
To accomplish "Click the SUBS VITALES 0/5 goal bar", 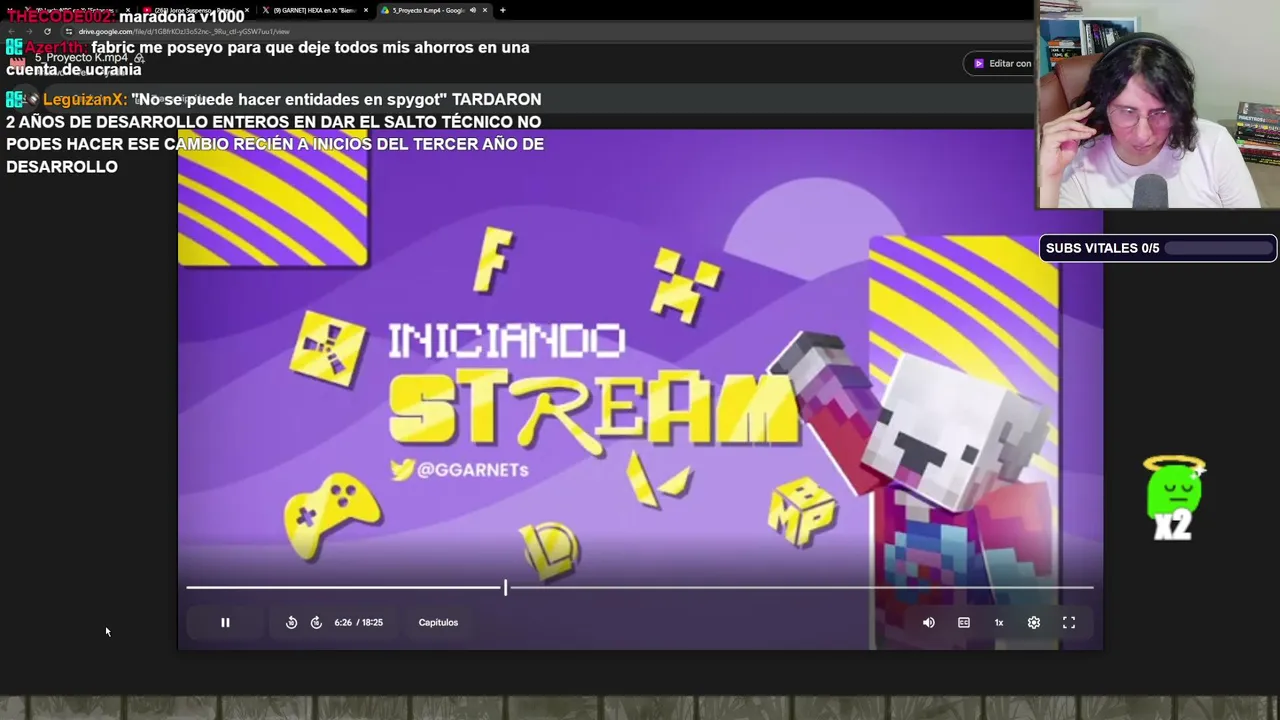I will tap(1158, 248).
